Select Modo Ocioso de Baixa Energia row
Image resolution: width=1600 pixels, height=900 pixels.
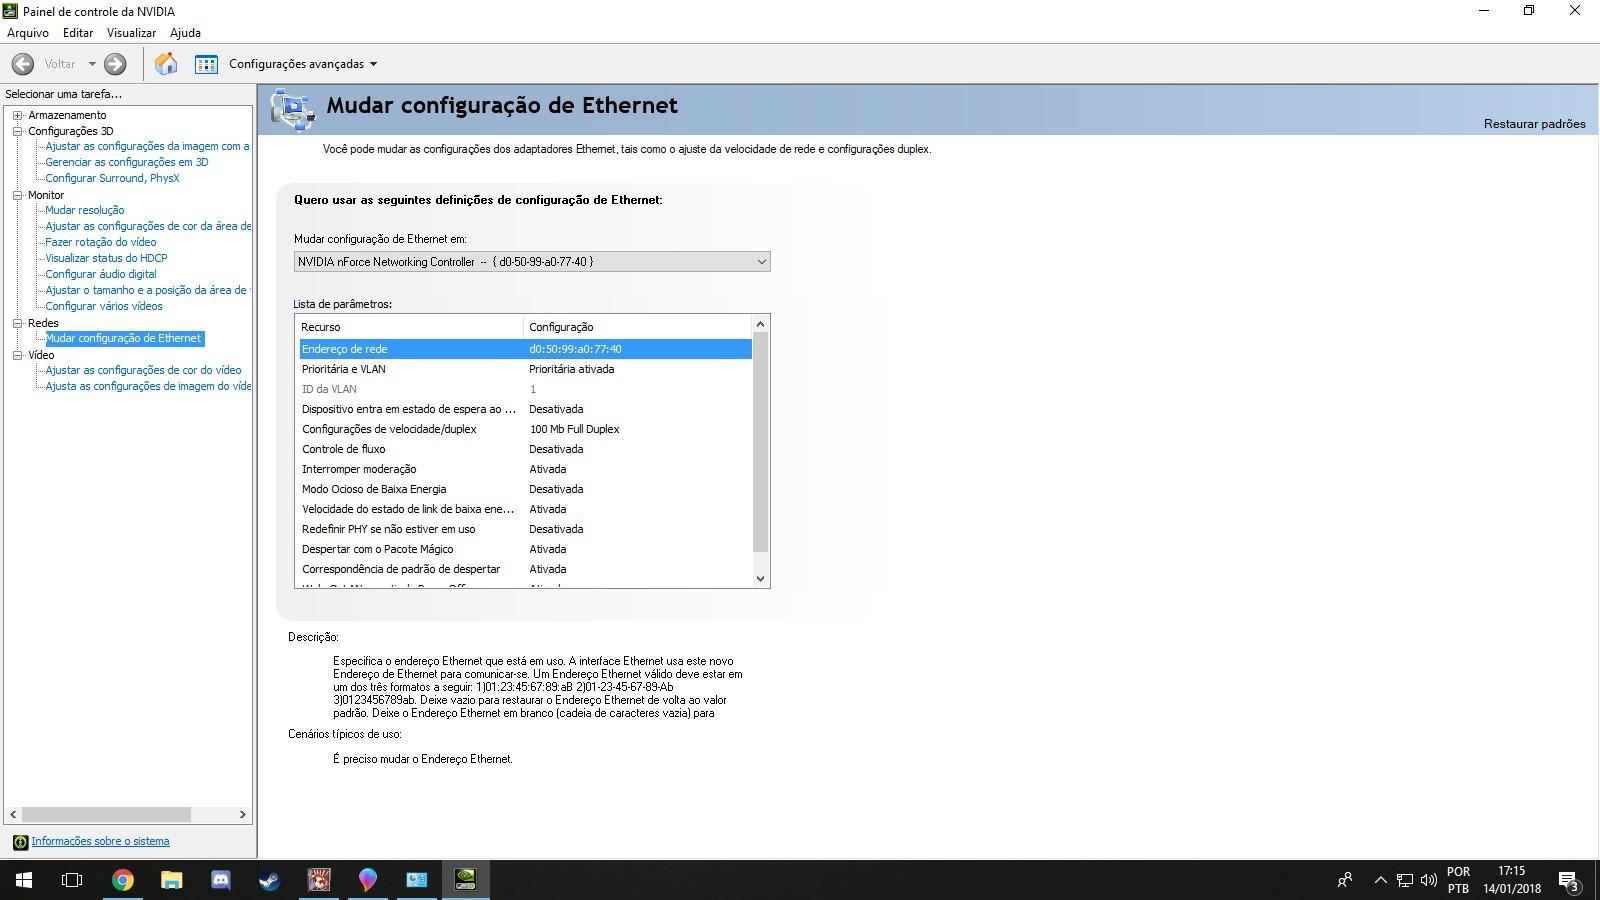[526, 489]
